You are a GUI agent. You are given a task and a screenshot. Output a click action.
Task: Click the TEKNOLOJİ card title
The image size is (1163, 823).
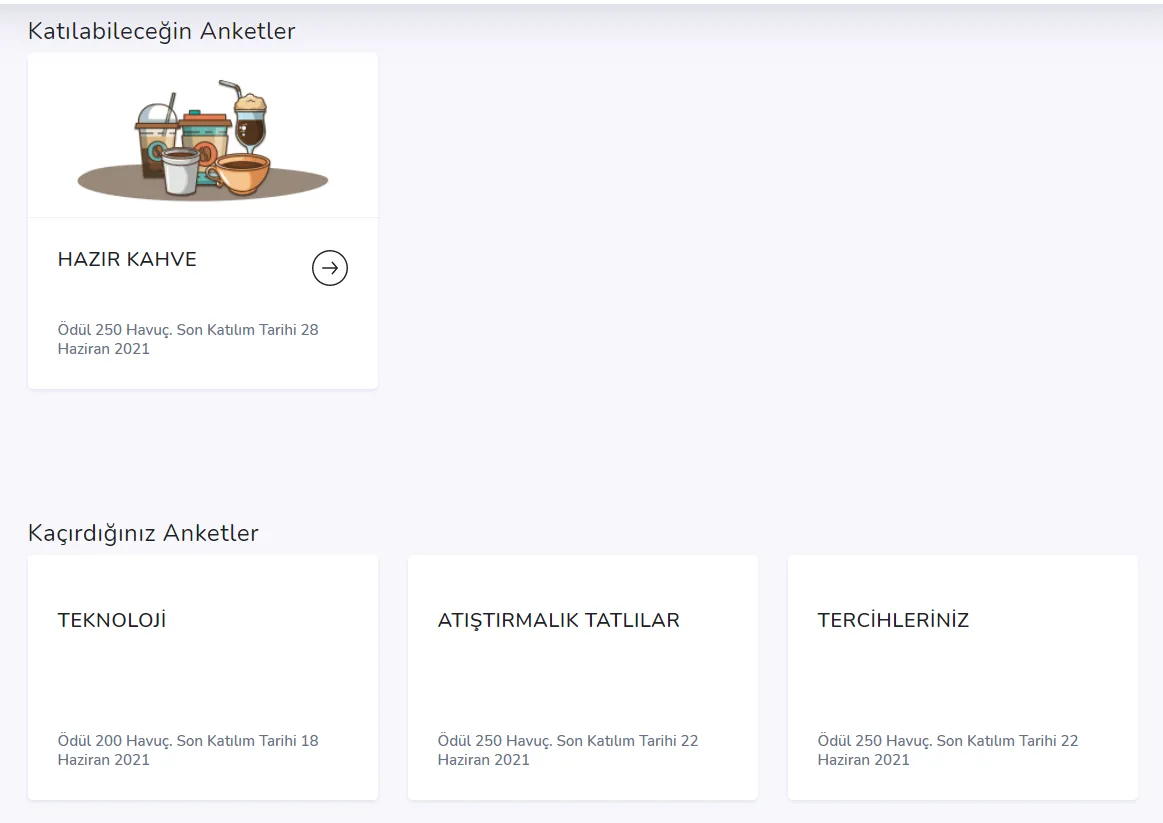pyautogui.click(x=110, y=619)
